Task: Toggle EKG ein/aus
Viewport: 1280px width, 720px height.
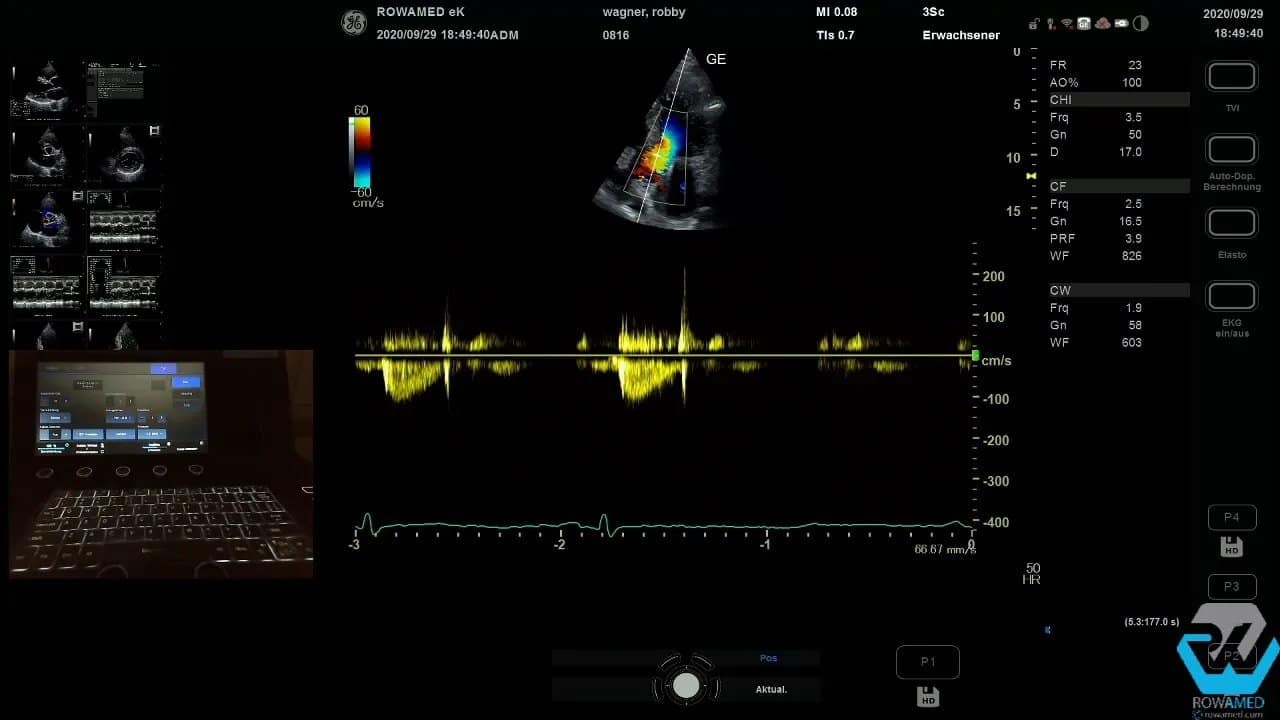Action: pos(1231,296)
